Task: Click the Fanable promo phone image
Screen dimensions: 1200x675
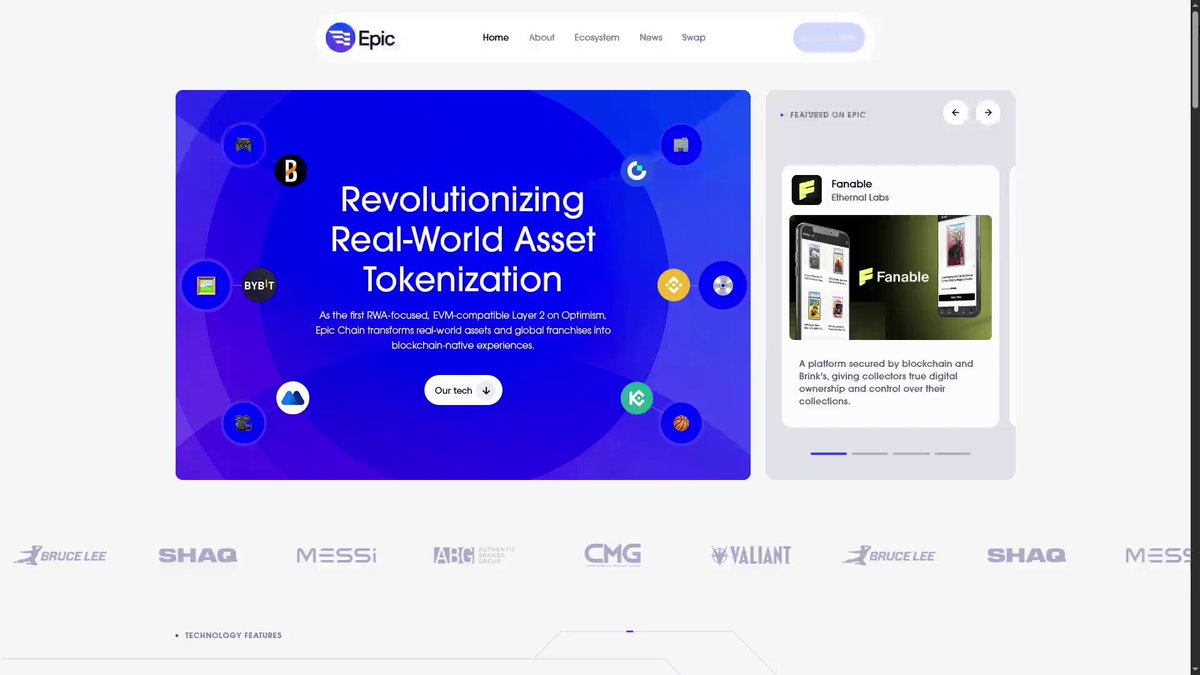Action: tap(890, 277)
